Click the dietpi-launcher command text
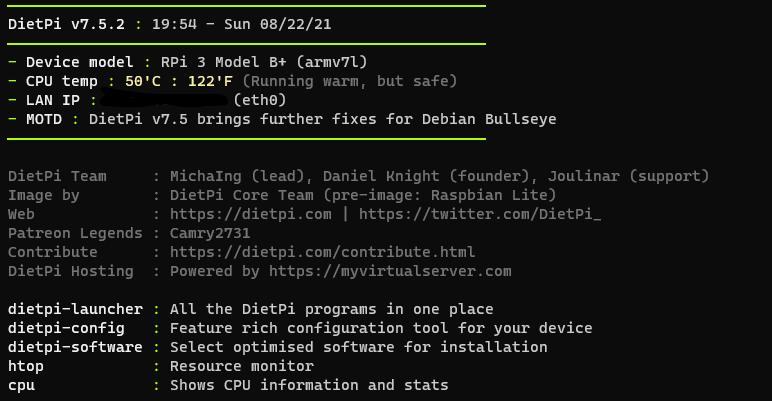Image resolution: width=772 pixels, height=401 pixels. tap(75, 309)
